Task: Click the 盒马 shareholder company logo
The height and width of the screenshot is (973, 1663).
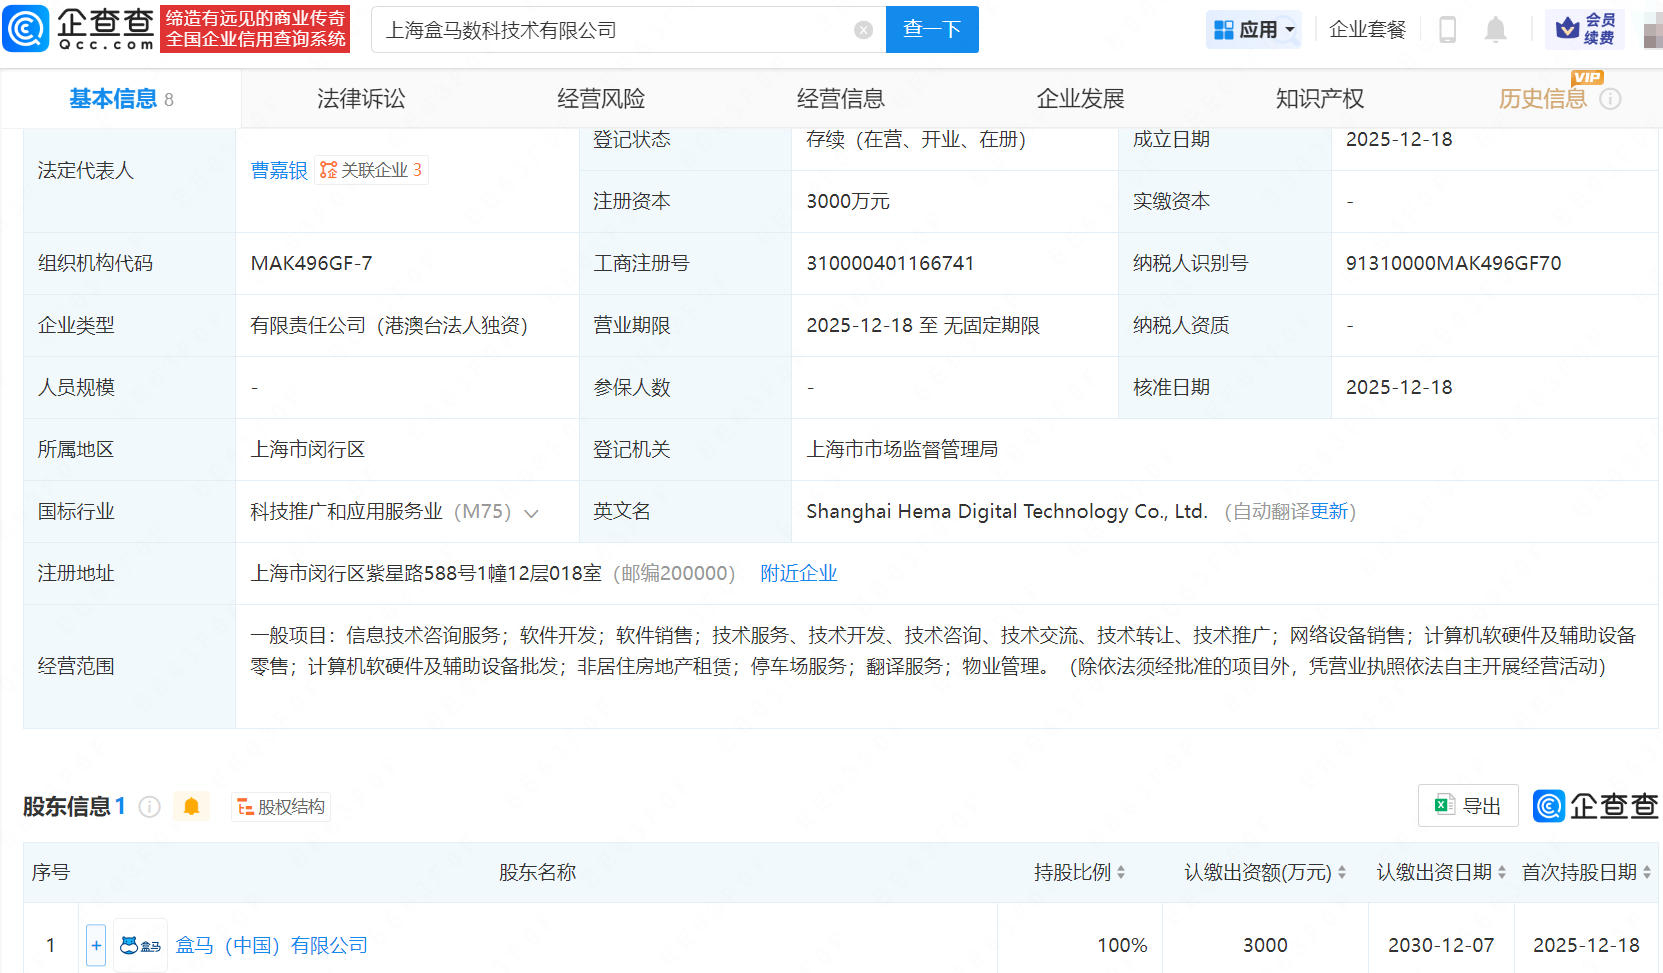Action: 139,944
